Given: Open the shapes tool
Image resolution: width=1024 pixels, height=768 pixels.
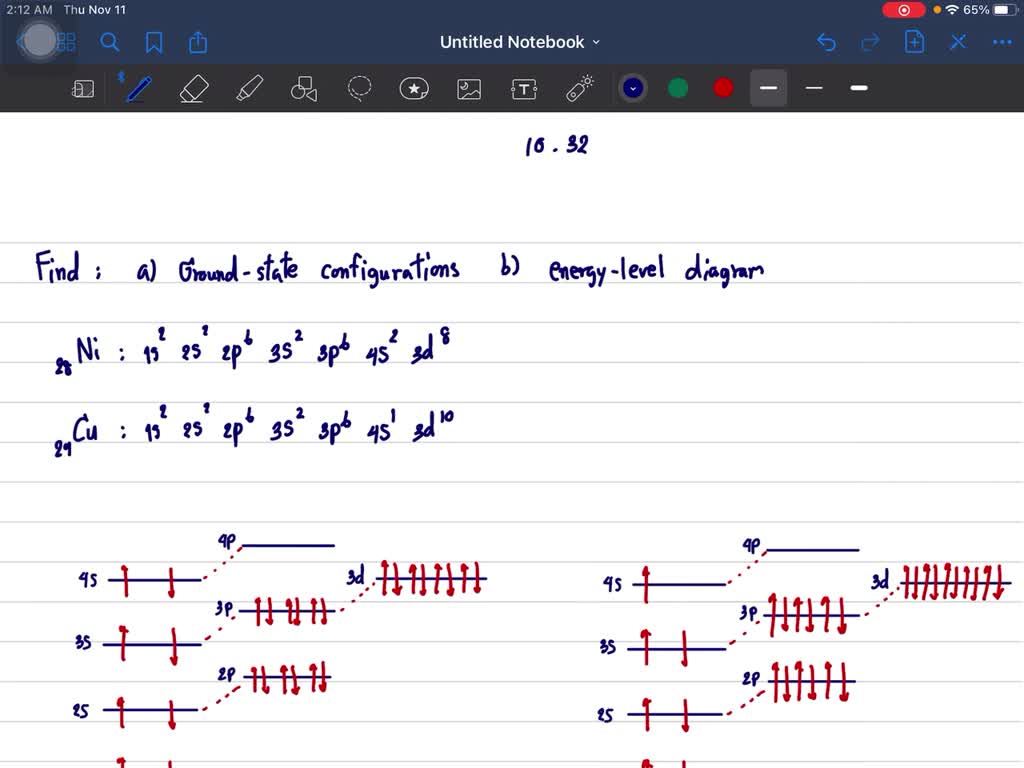Looking at the screenshot, I should point(304,88).
